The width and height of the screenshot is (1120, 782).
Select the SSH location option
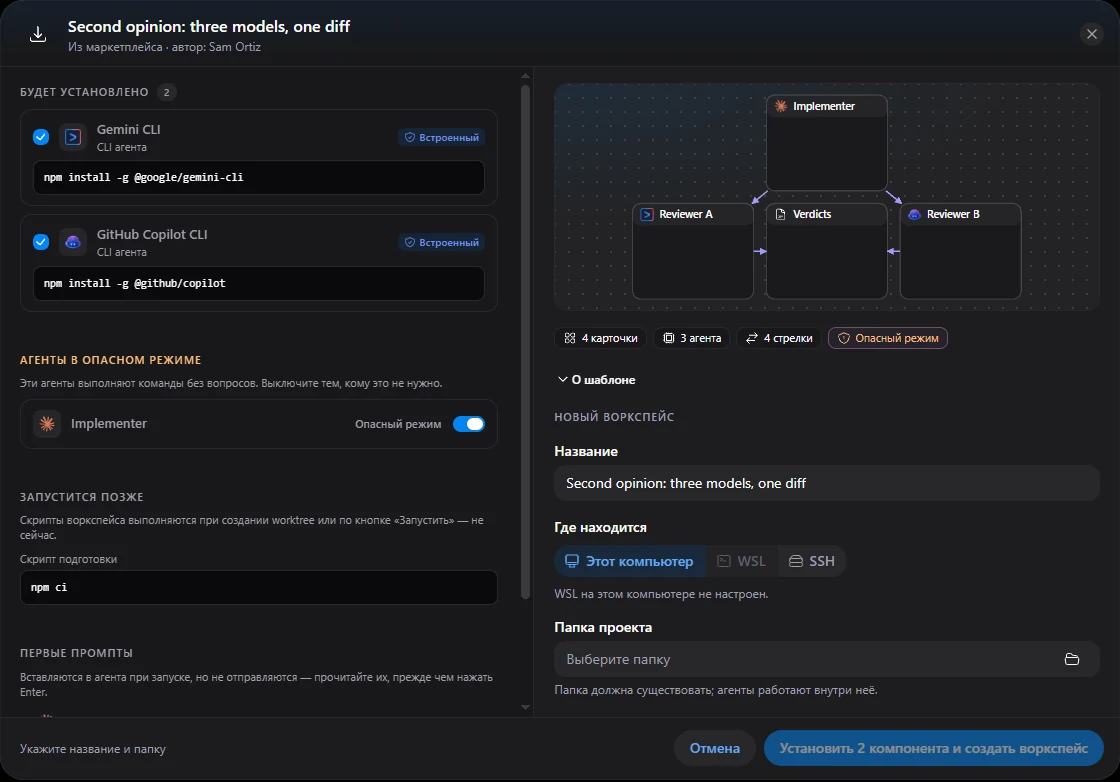click(811, 561)
